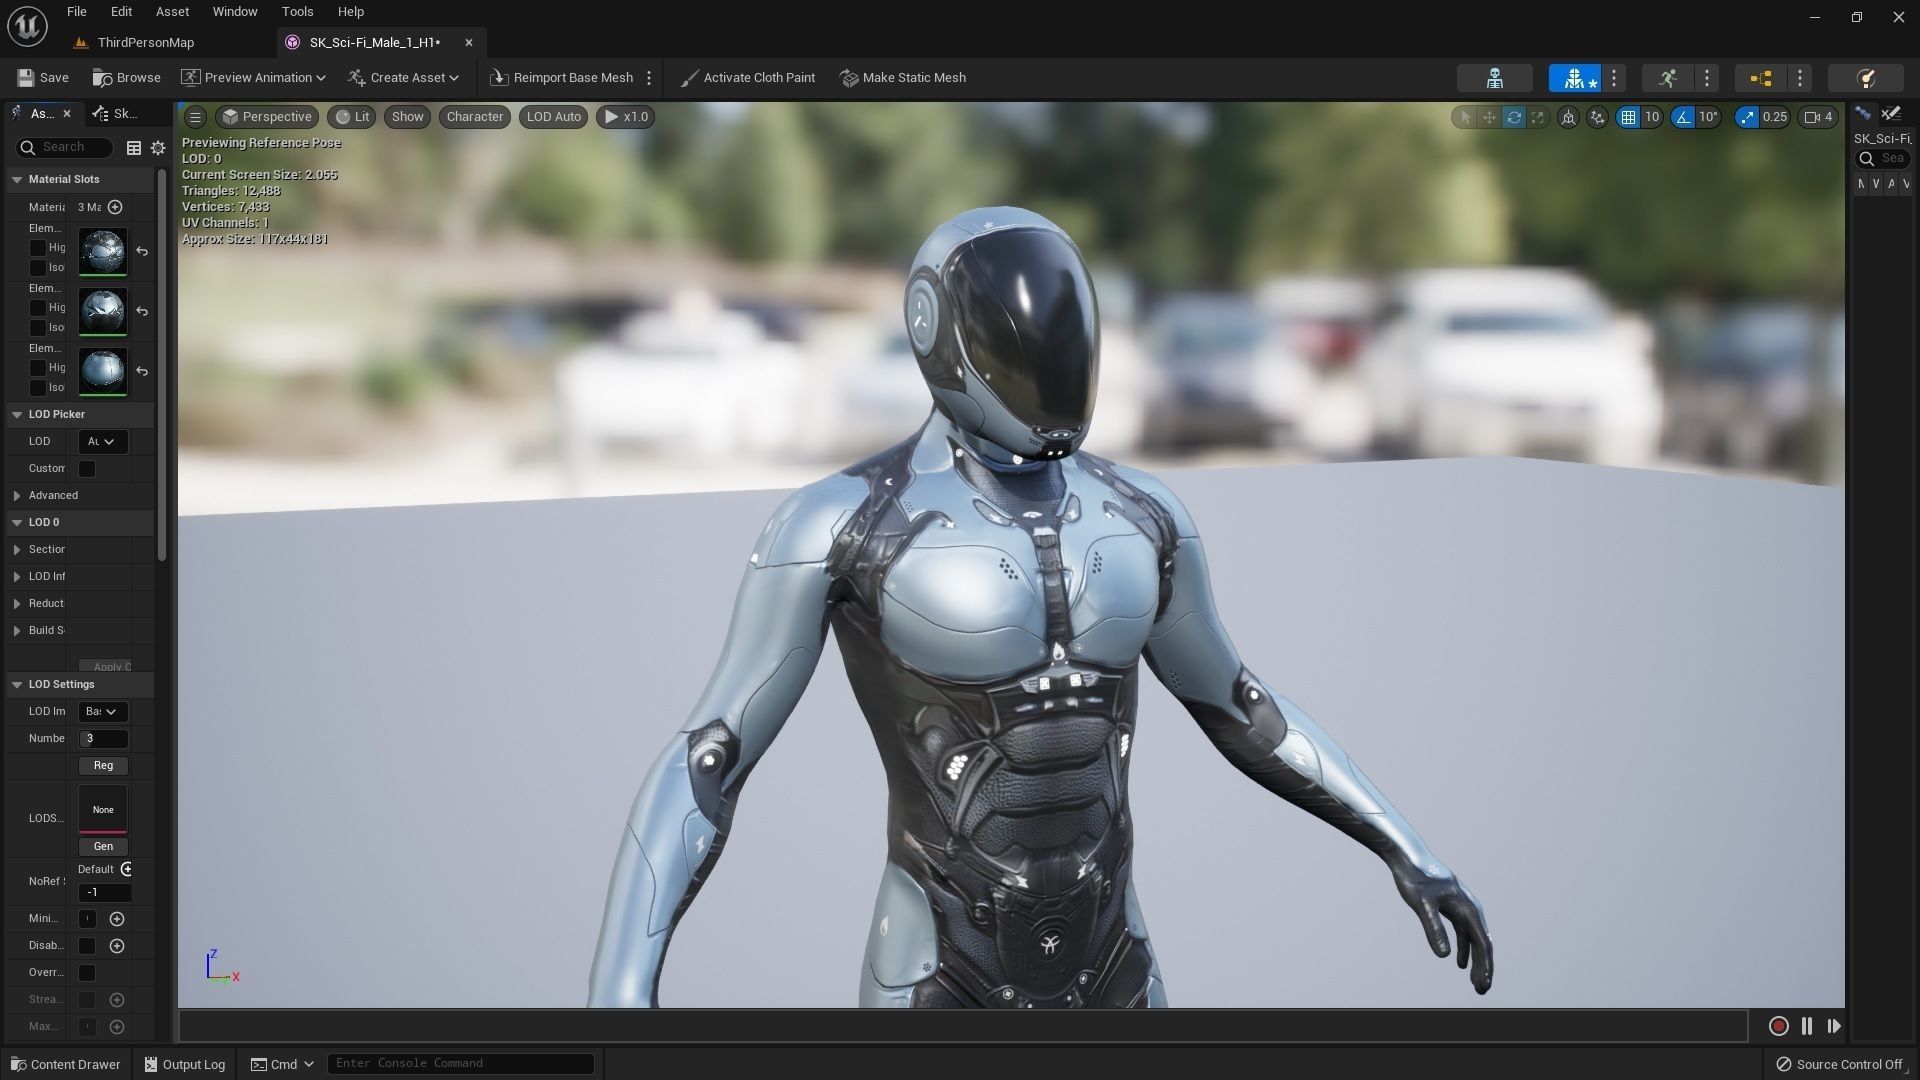Click the record button in timeline
Screen dimensions: 1920x1080
point(1778,1026)
